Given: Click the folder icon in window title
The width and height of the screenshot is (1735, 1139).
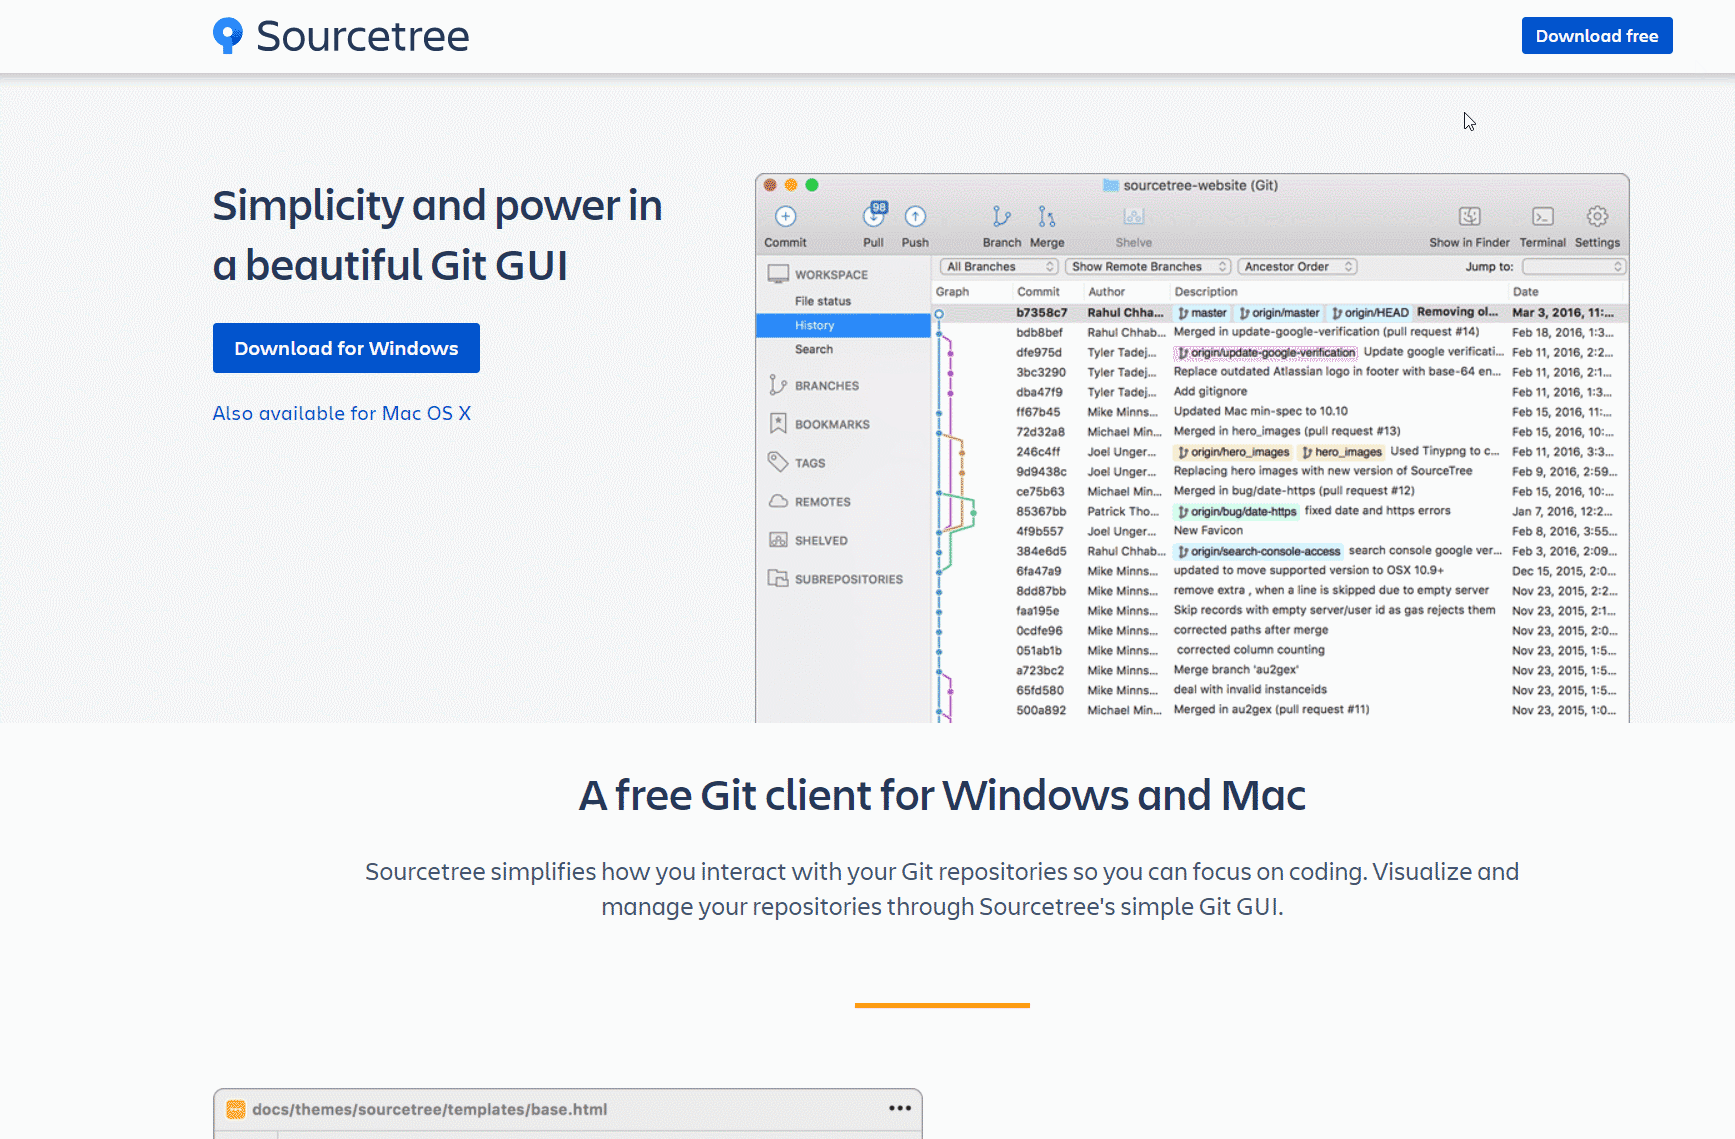Looking at the screenshot, I should pos(1110,185).
